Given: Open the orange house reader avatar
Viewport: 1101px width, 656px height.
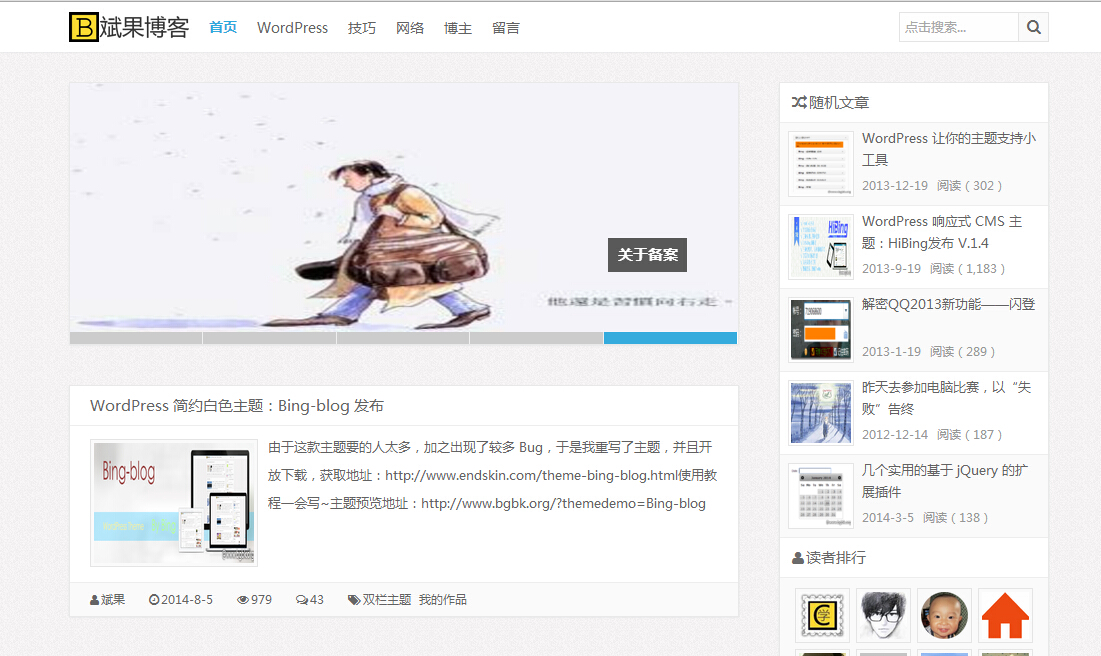Looking at the screenshot, I should [1006, 615].
